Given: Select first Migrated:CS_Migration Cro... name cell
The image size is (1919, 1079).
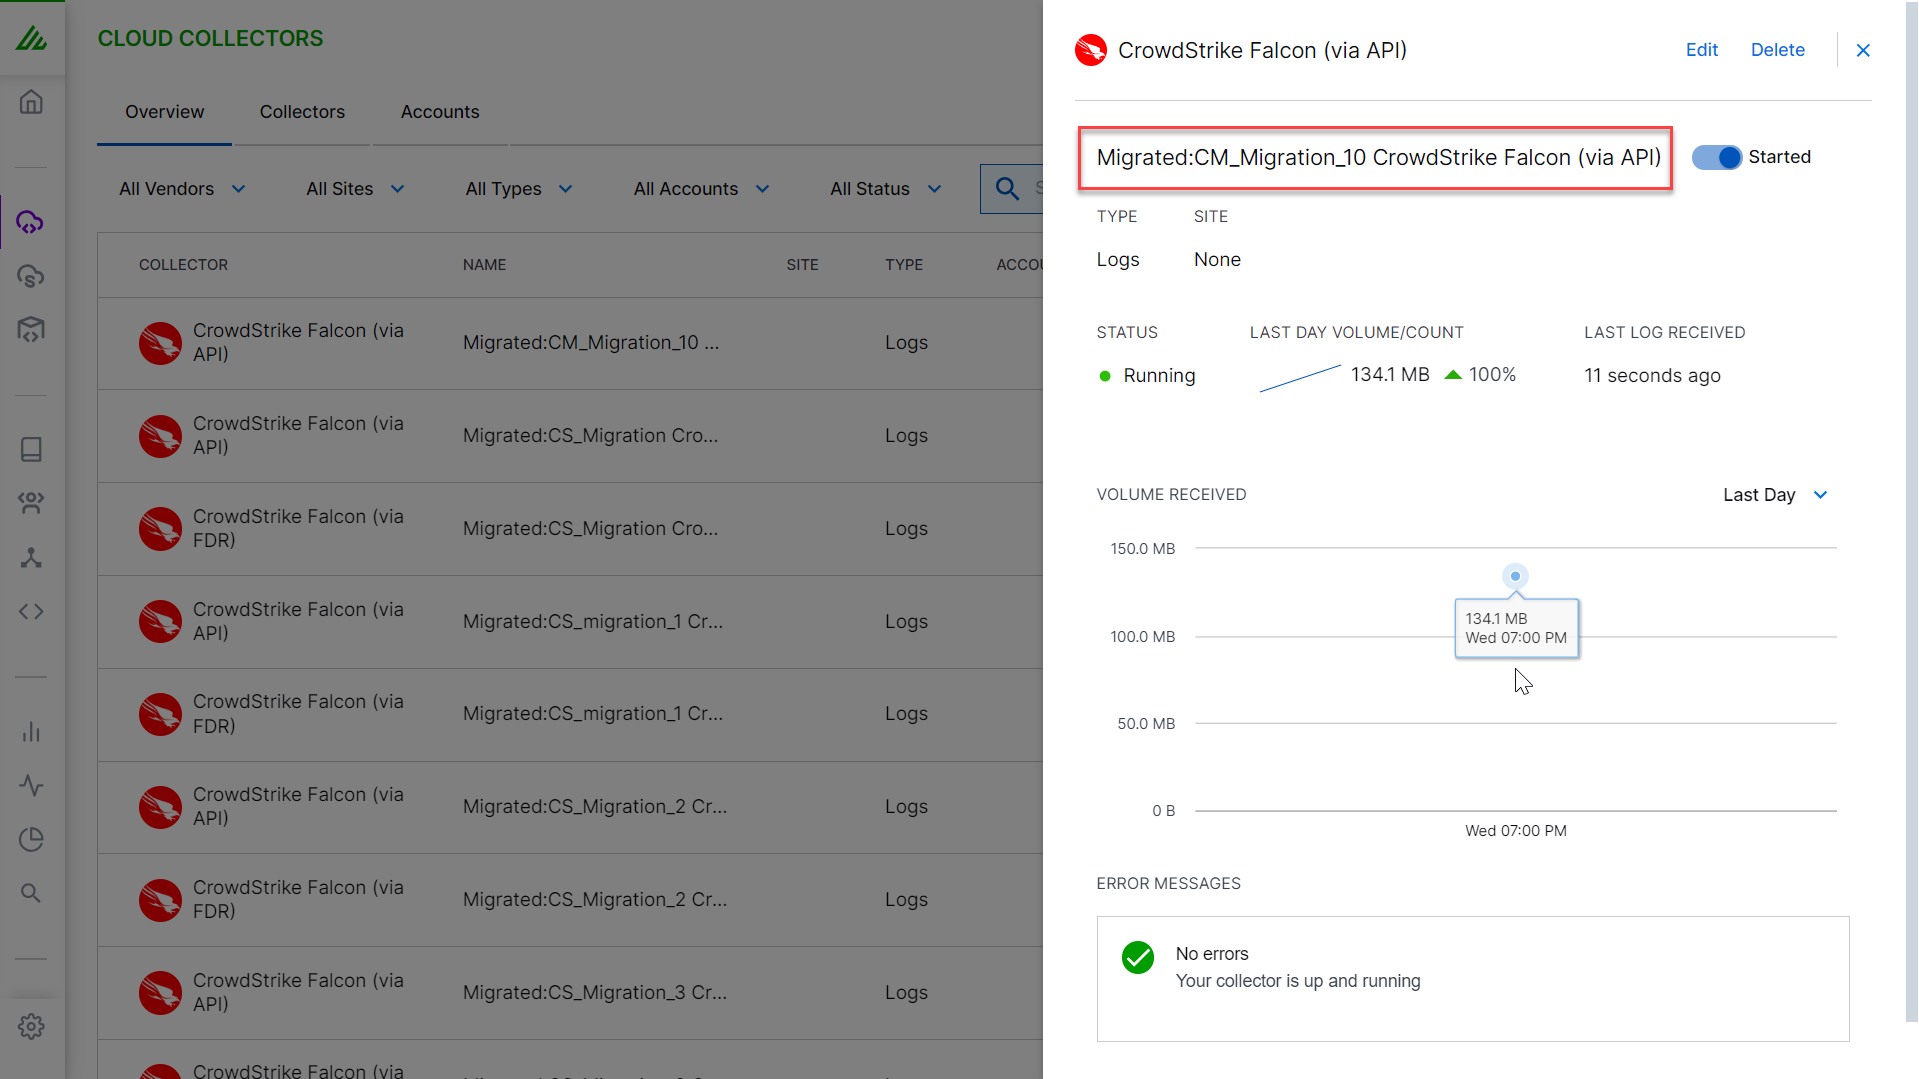Looking at the screenshot, I should pyautogui.click(x=590, y=436).
